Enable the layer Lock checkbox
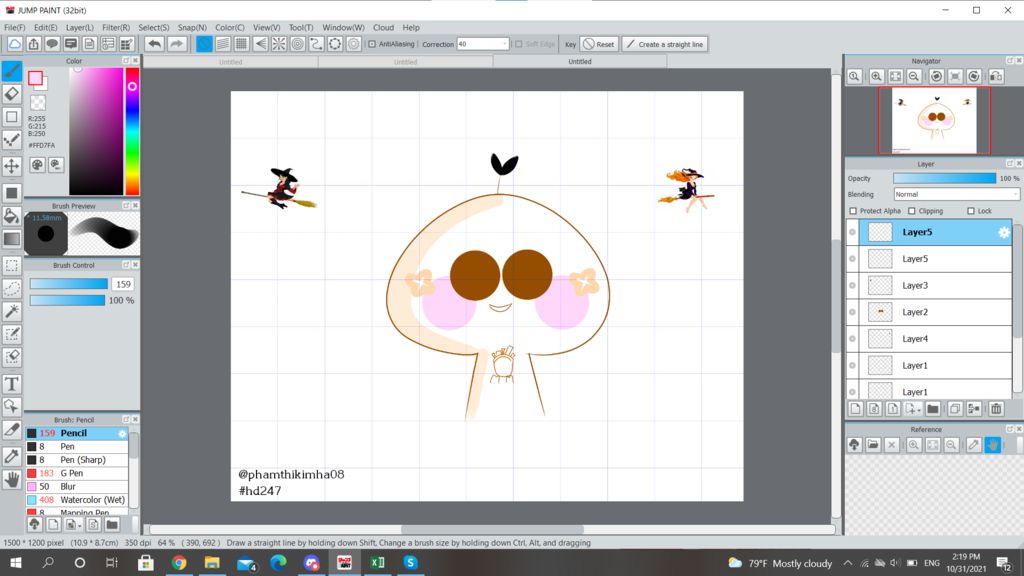Screen dimensions: 1024x576 pyautogui.click(x=970, y=211)
